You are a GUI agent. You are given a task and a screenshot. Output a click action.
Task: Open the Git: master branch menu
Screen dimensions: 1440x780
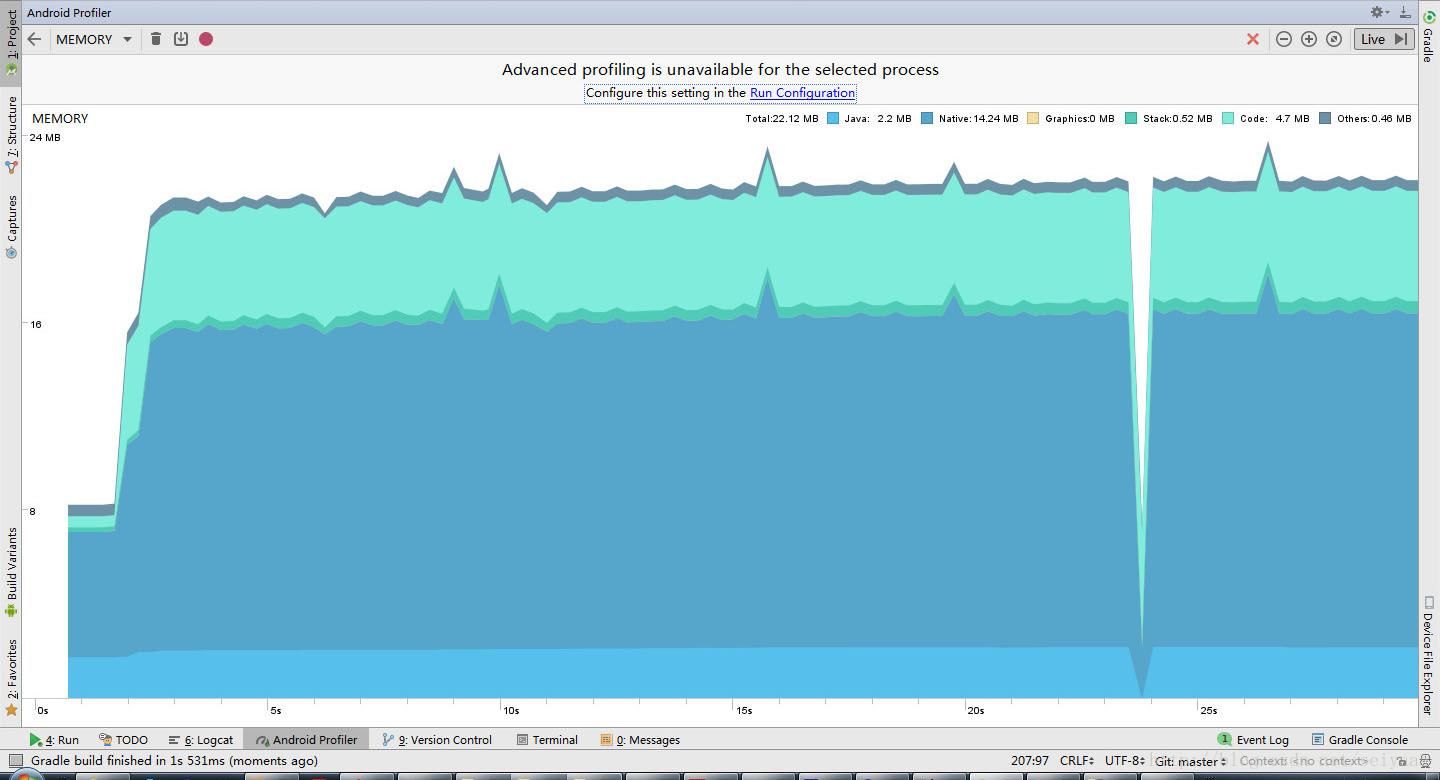(1190, 761)
